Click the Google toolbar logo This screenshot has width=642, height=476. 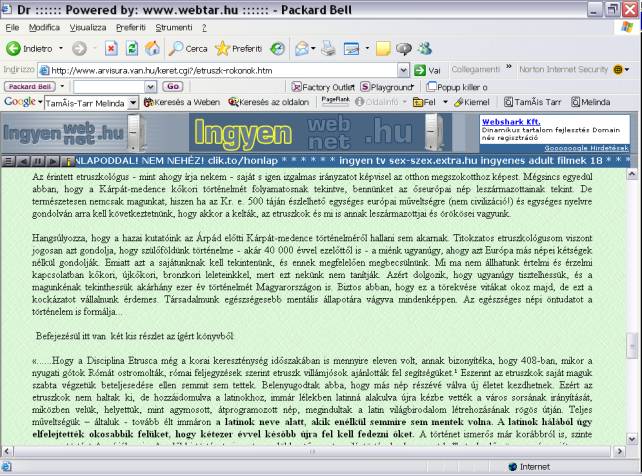[20, 102]
